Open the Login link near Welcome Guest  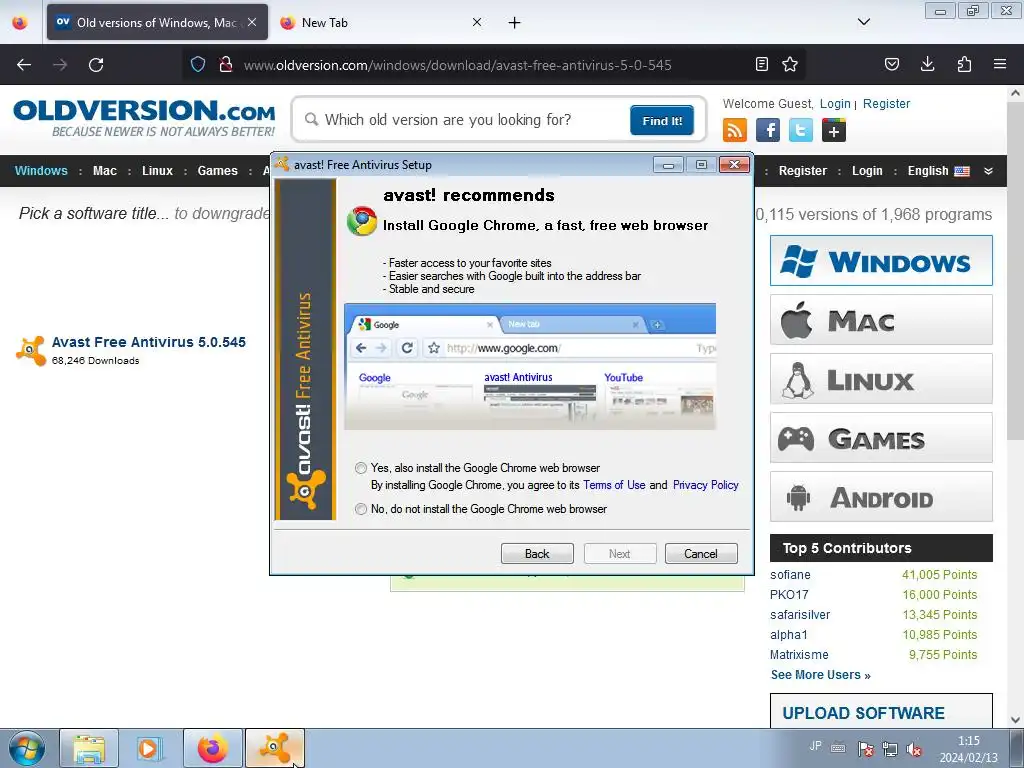click(835, 104)
